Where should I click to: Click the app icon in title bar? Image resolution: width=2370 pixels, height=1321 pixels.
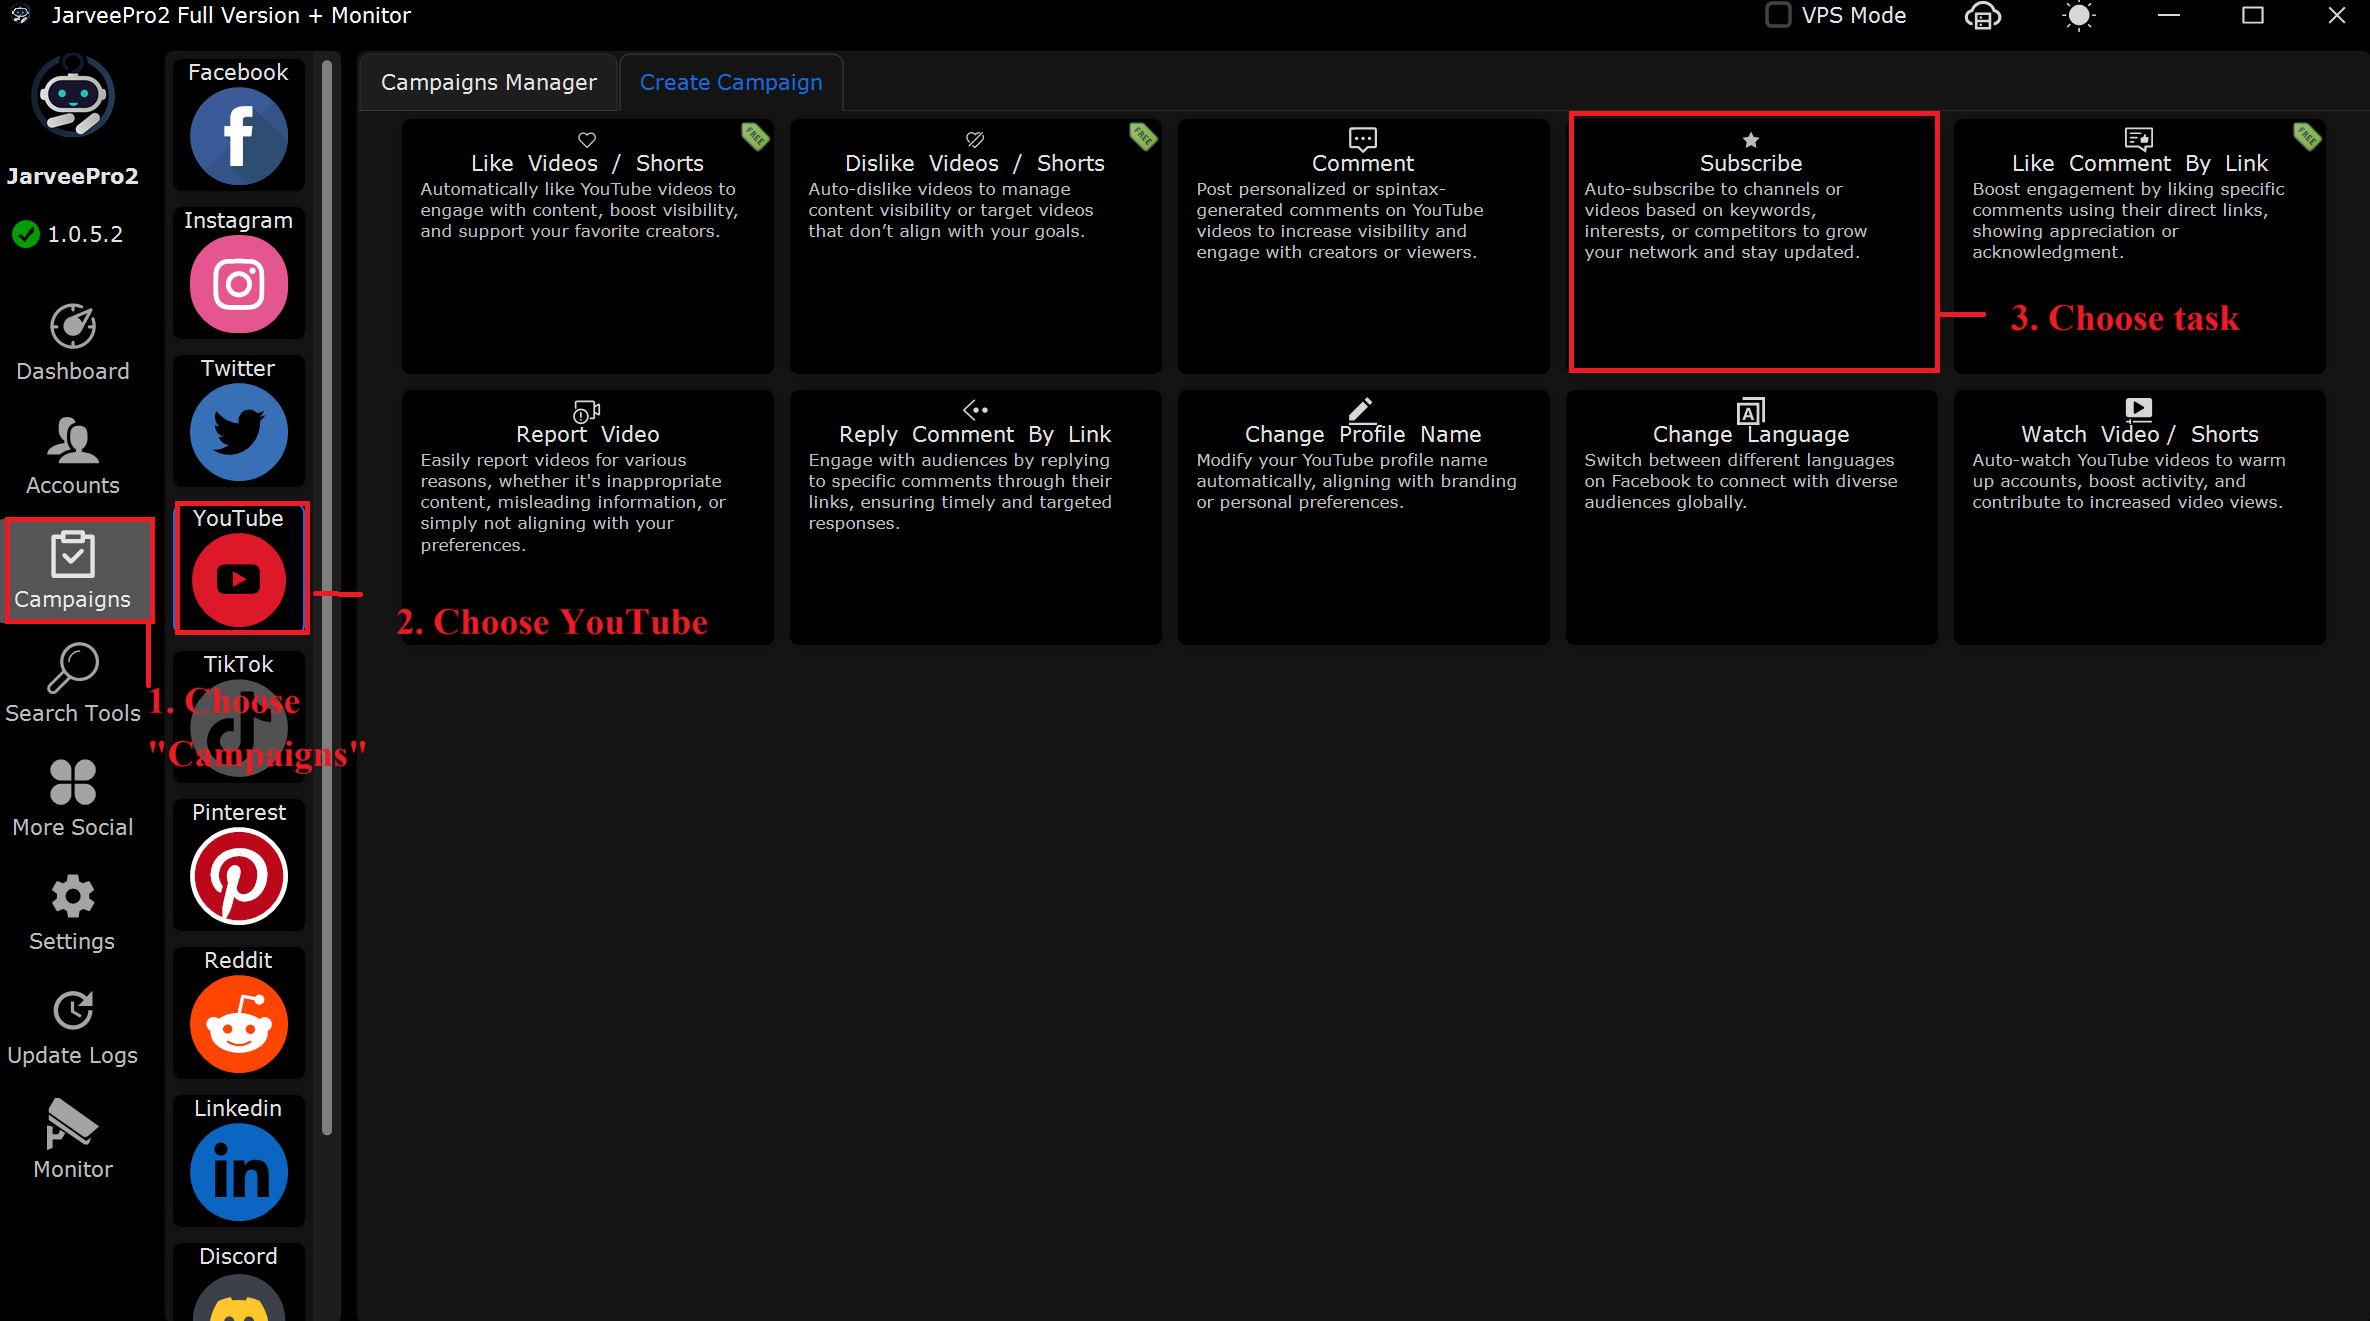click(x=21, y=15)
